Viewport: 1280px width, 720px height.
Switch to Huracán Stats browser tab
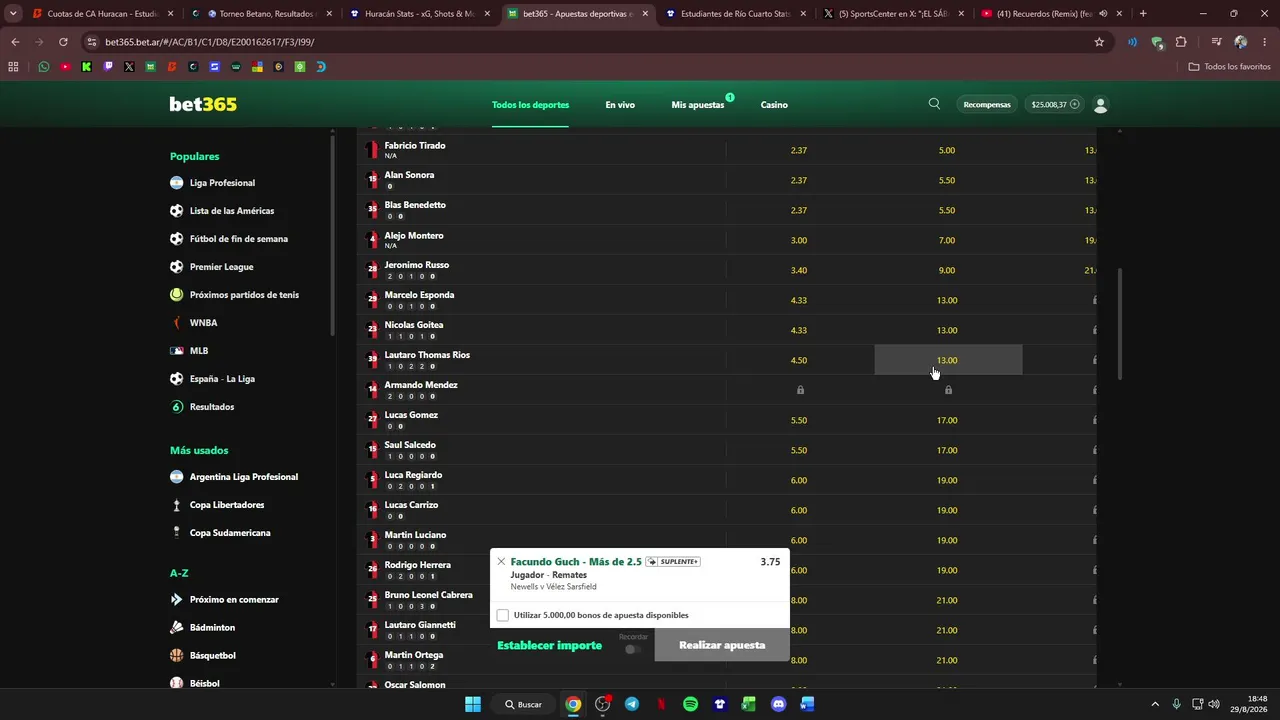pyautogui.click(x=418, y=14)
